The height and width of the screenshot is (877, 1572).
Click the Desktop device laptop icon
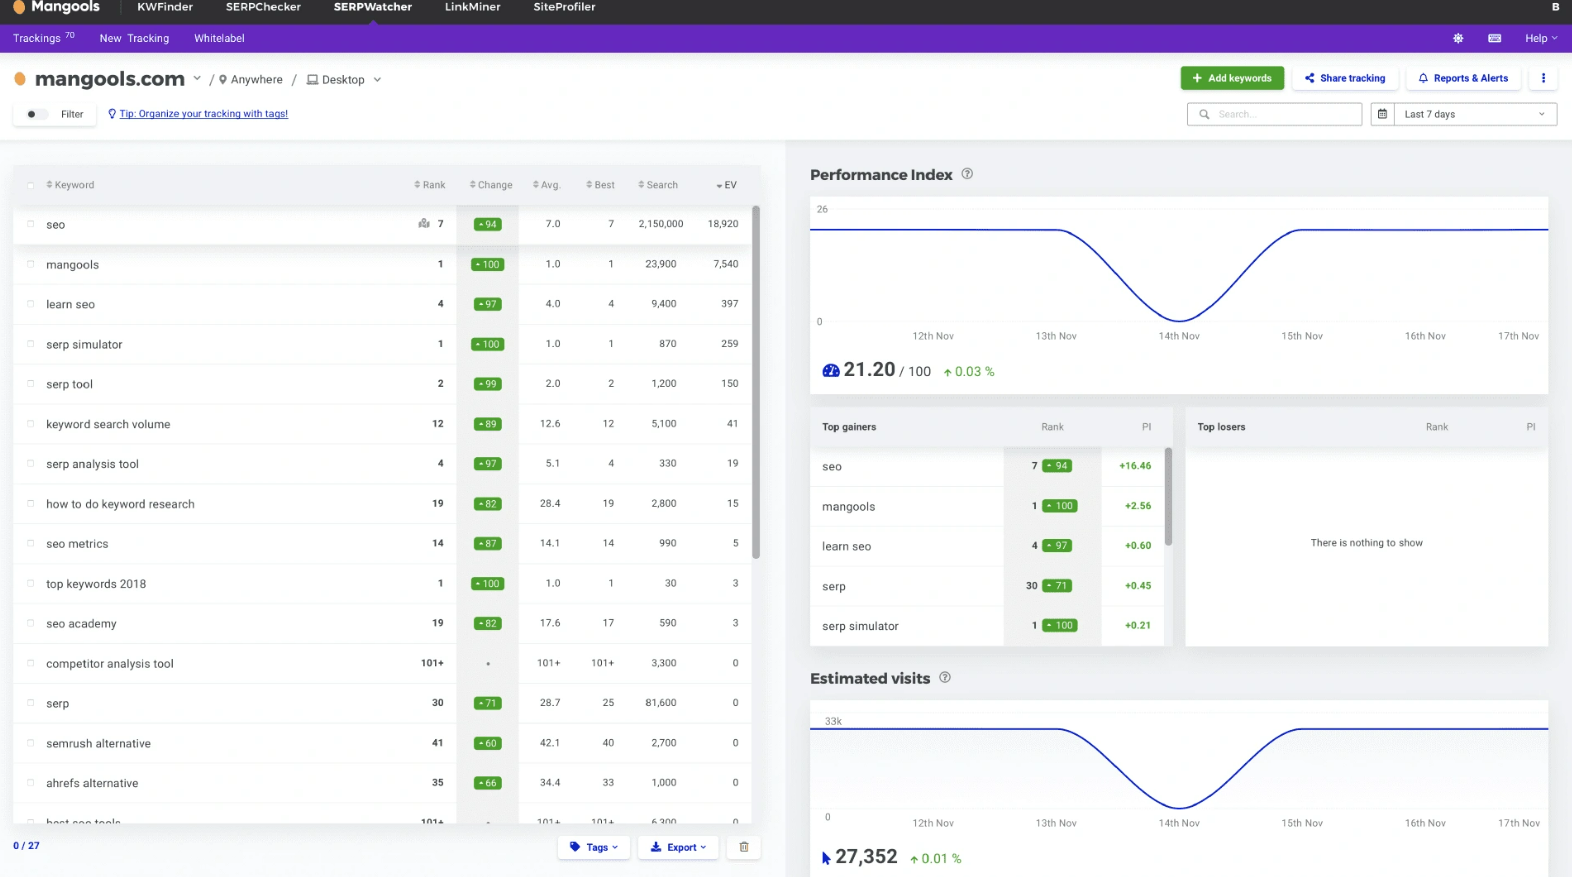click(312, 80)
